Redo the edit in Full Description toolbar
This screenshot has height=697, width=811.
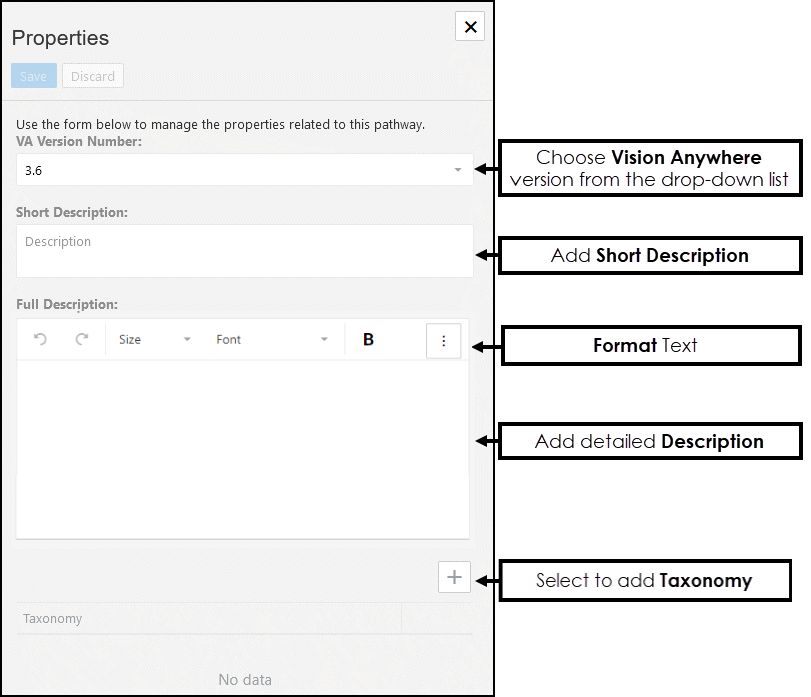click(x=82, y=340)
